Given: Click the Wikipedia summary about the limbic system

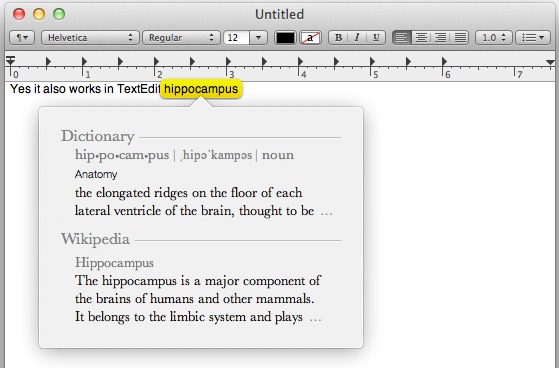Looking at the screenshot, I should click(198, 299).
